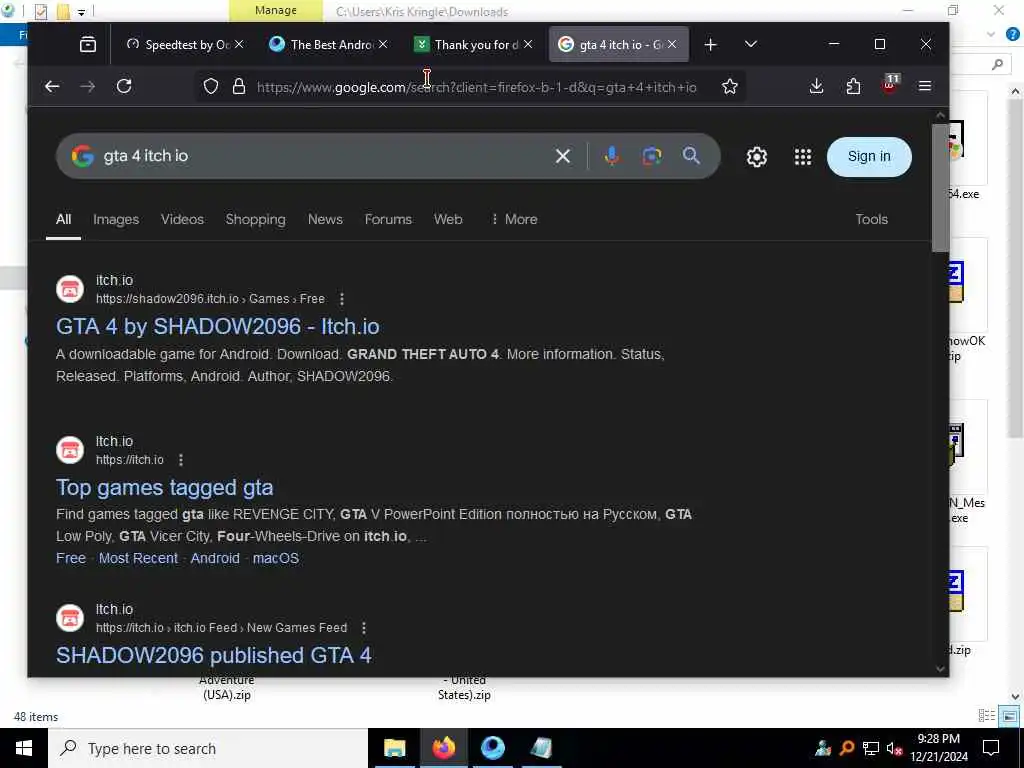Close the 'gta 4 itch io' tab
The image size is (1024, 768).
tap(672, 44)
